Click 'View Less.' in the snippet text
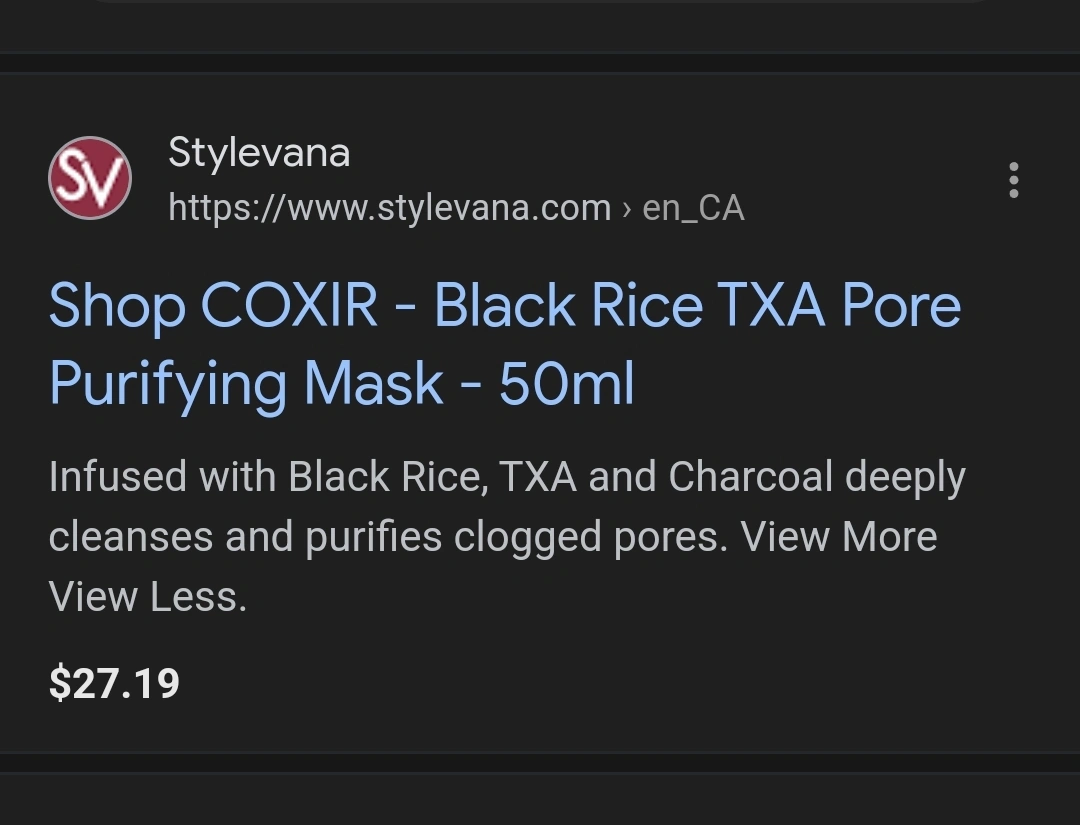Image resolution: width=1080 pixels, height=825 pixels. [x=147, y=597]
